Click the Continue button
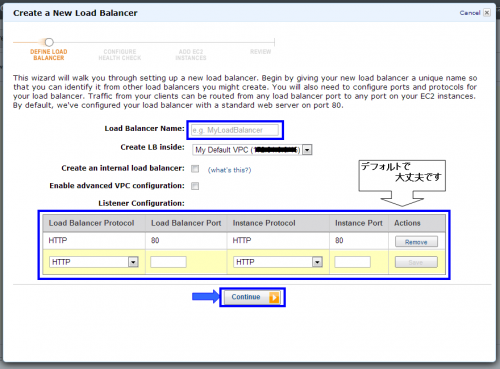 point(252,297)
